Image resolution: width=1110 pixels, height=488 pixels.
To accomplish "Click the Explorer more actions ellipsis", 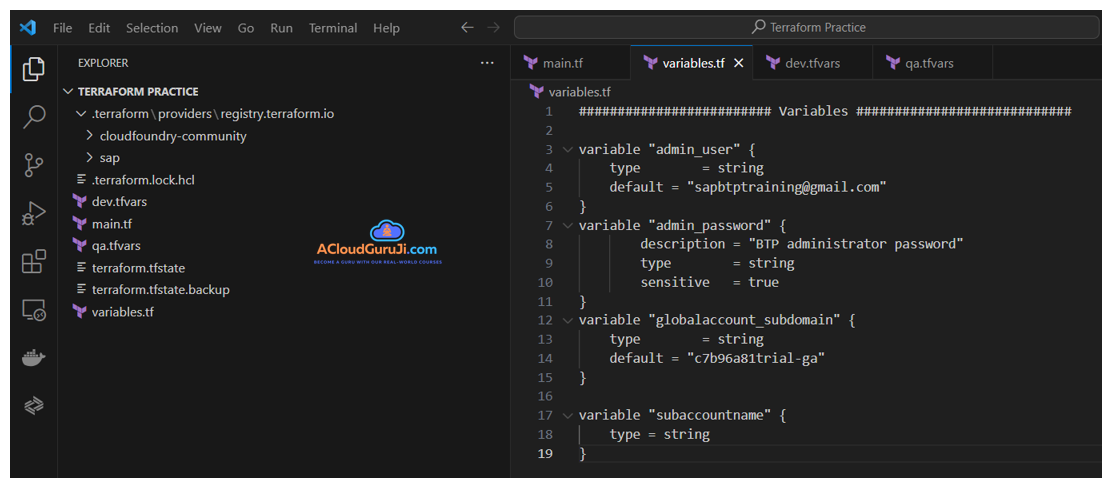I will (x=487, y=63).
